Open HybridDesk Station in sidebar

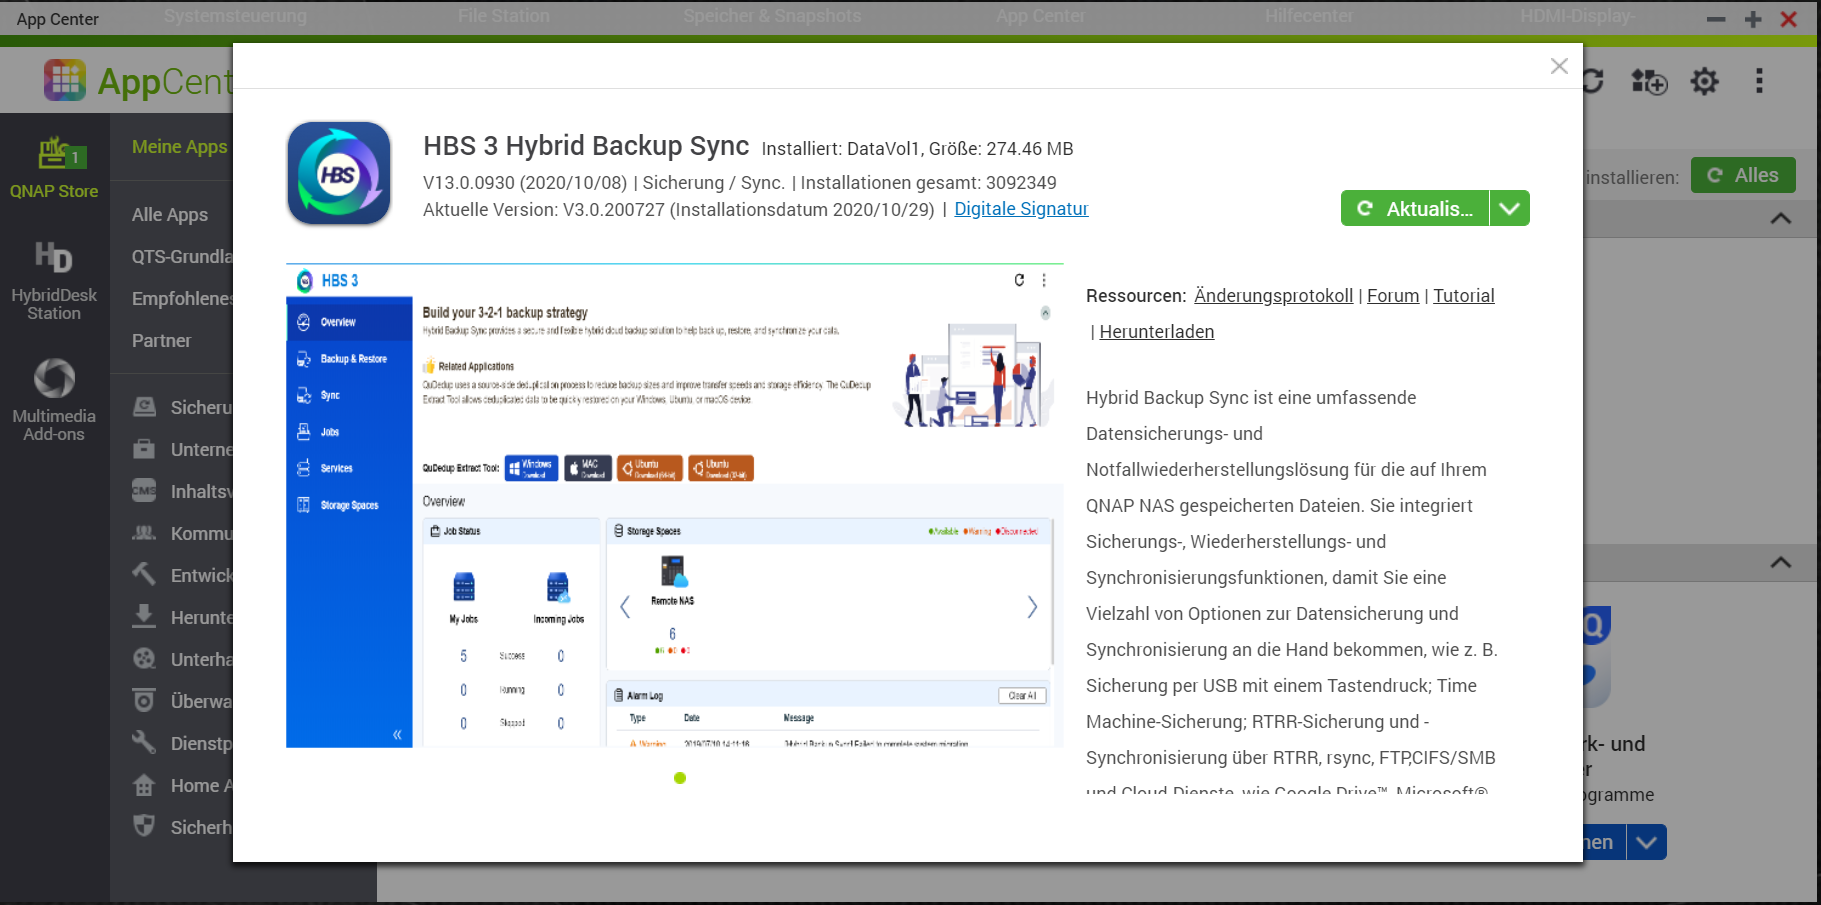tap(54, 282)
